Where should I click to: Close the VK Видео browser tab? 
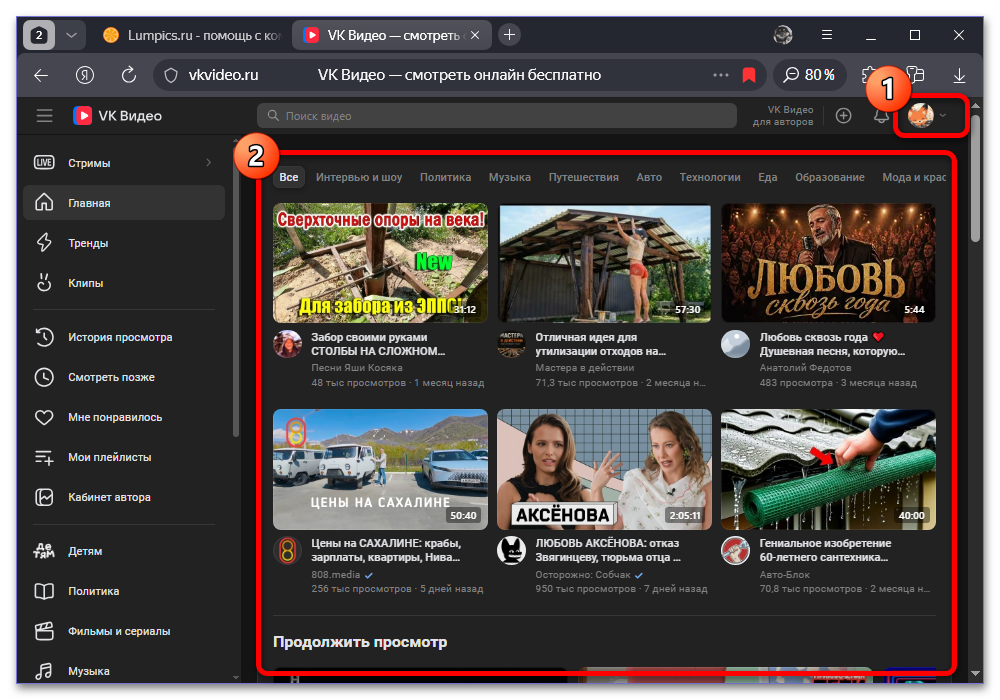474,35
